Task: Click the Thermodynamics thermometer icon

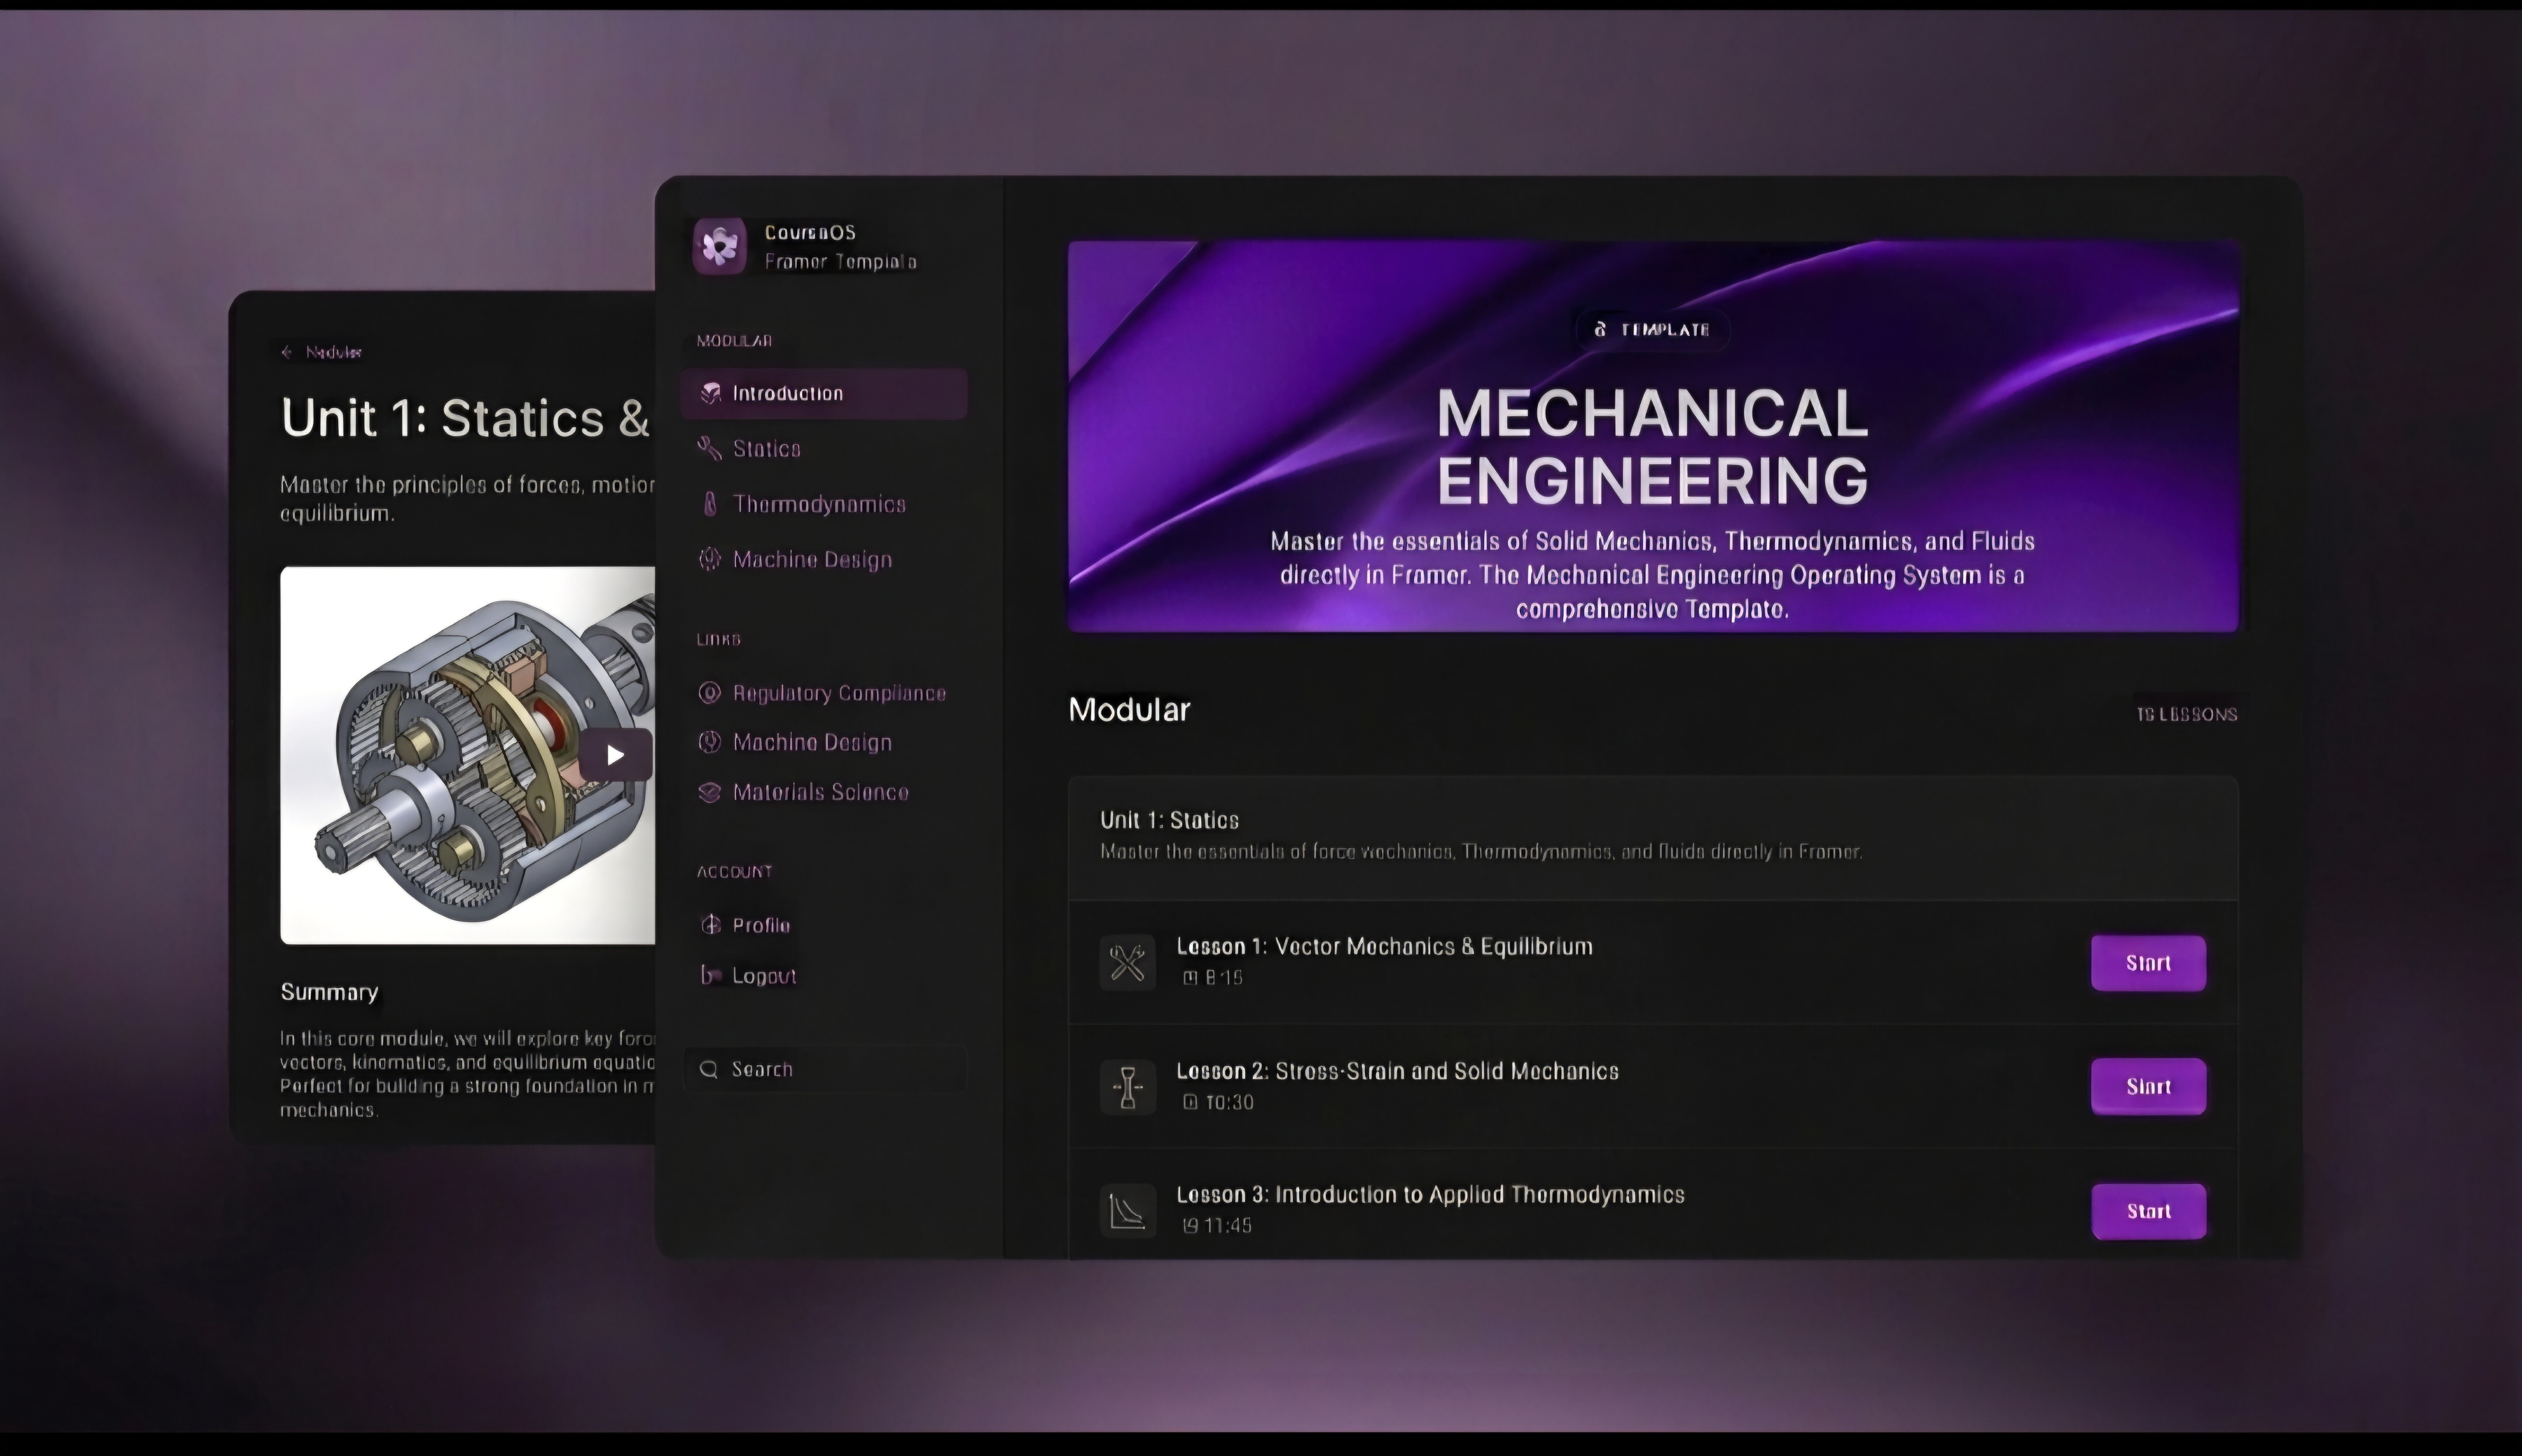Action: [x=710, y=503]
